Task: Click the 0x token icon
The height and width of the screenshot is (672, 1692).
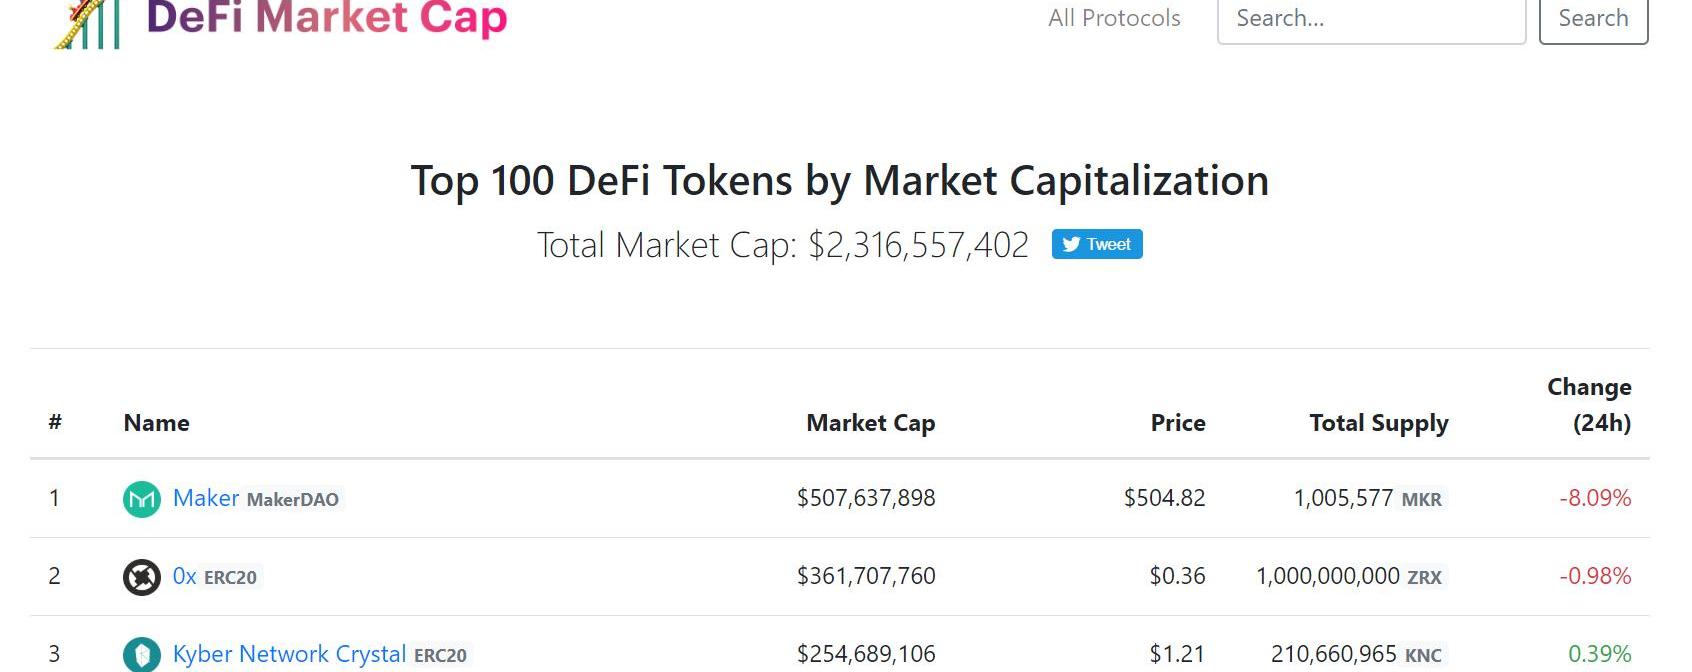Action: tap(142, 577)
